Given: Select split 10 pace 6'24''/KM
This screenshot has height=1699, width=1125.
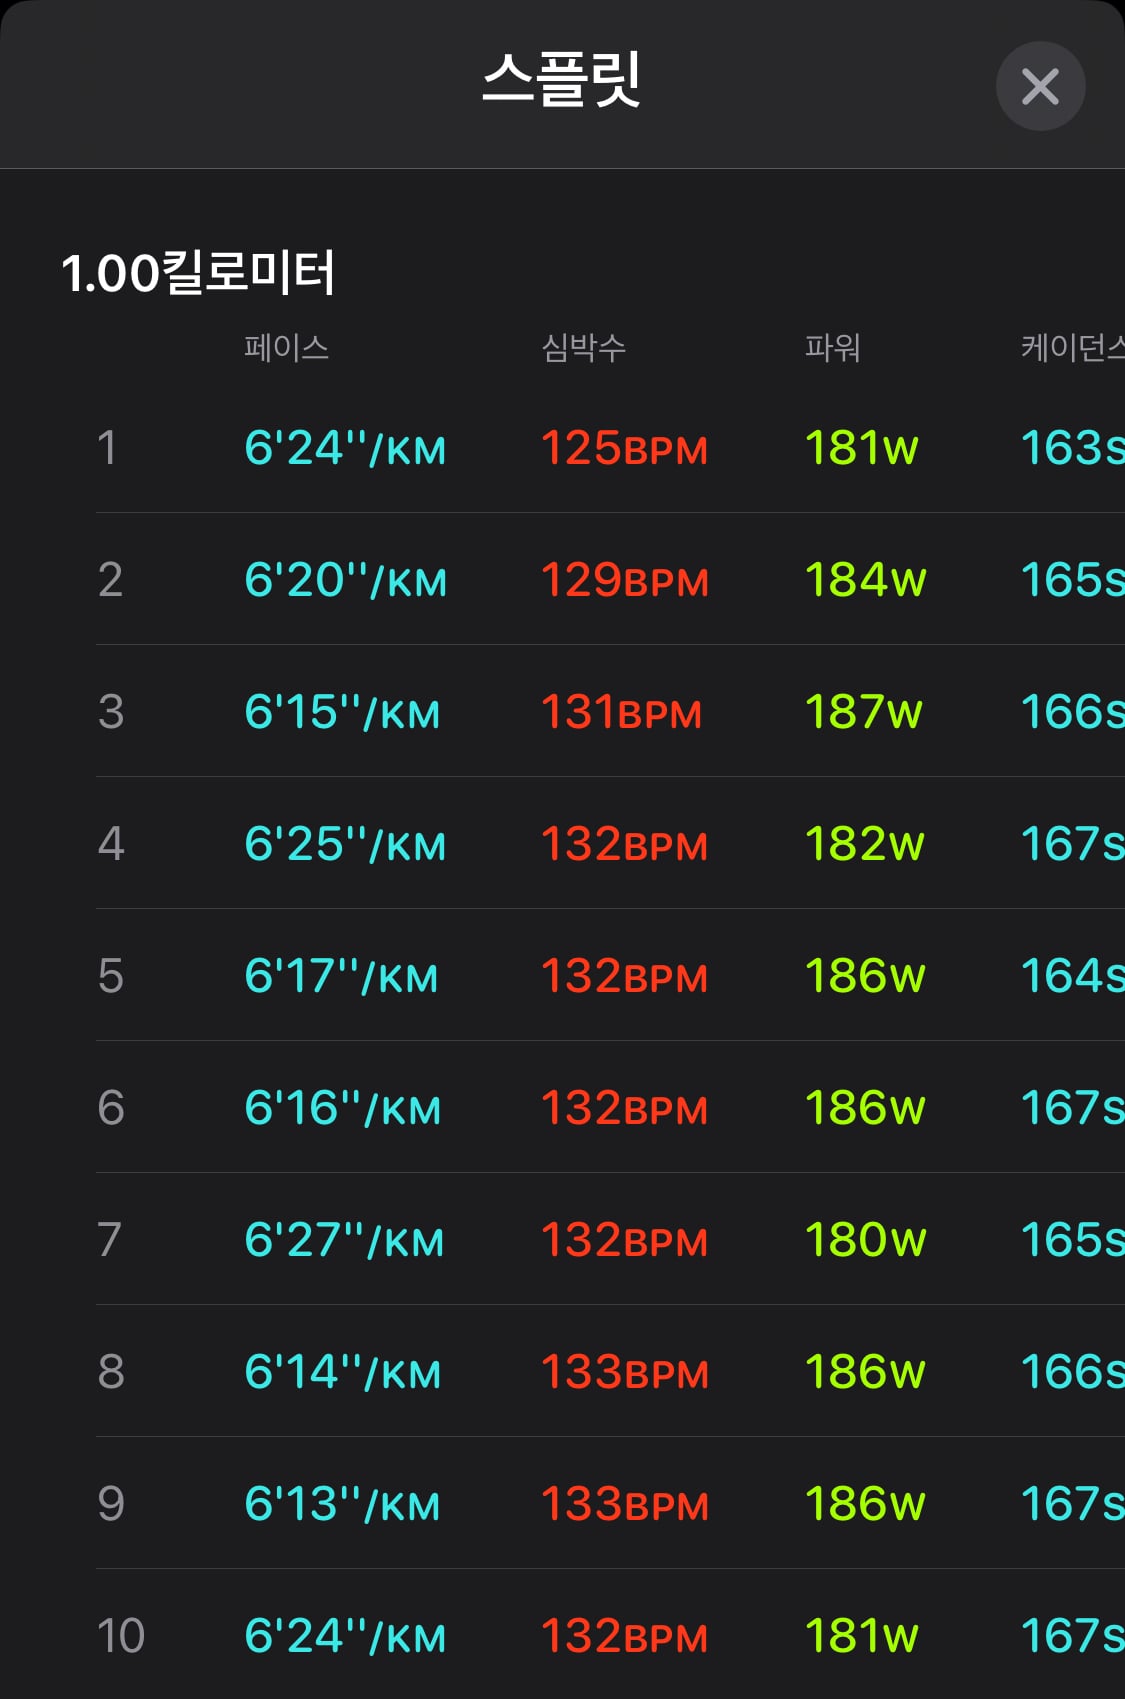Looking at the screenshot, I should (x=345, y=1636).
